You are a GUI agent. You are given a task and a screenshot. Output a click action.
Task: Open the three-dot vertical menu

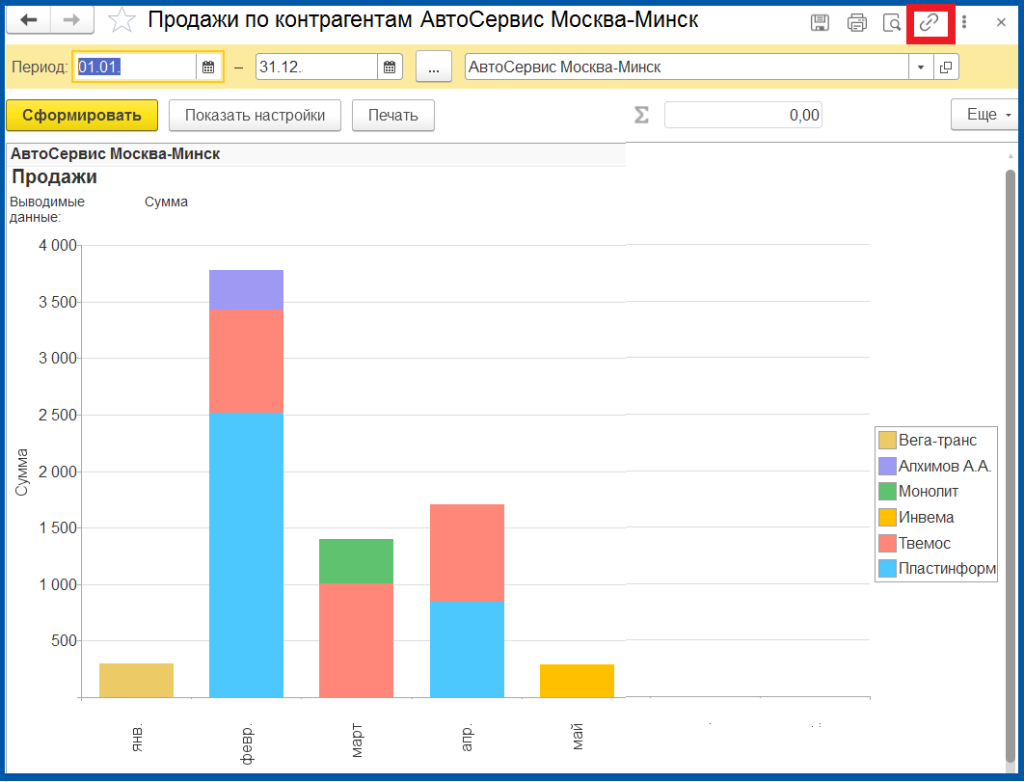[964, 22]
